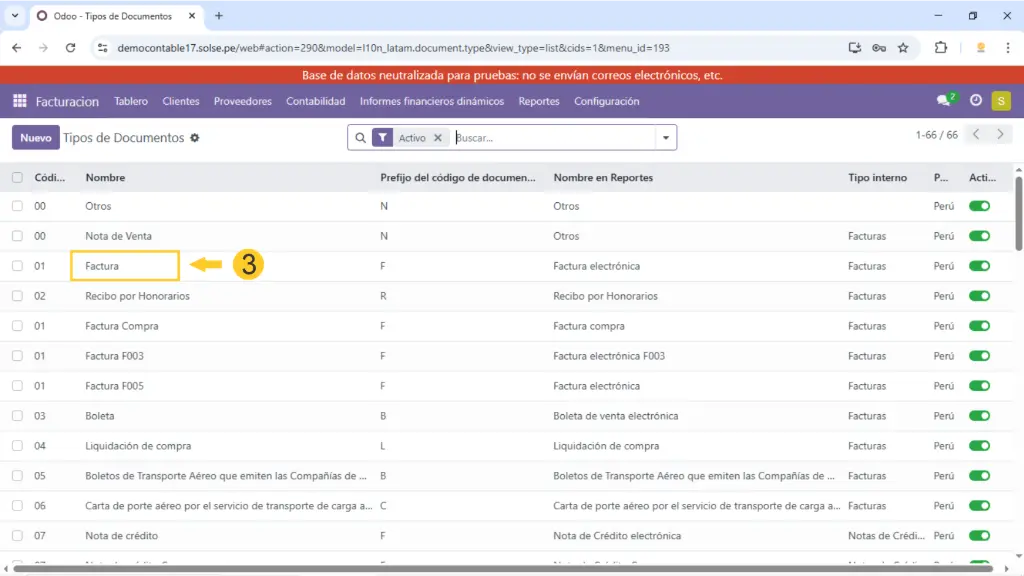1024x576 pixels.
Task: Click the Nuevo button
Action: 35,138
